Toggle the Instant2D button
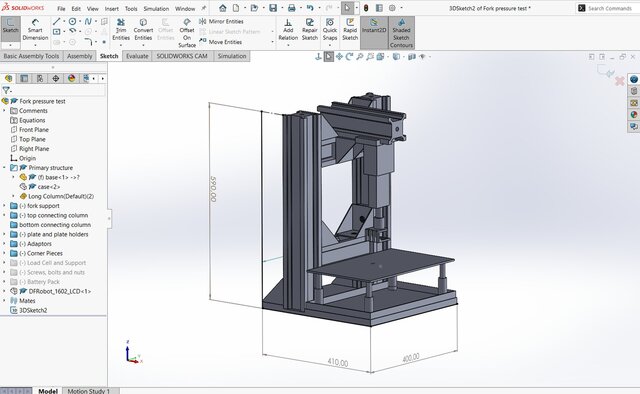This screenshot has width=640, height=394. [x=374, y=33]
